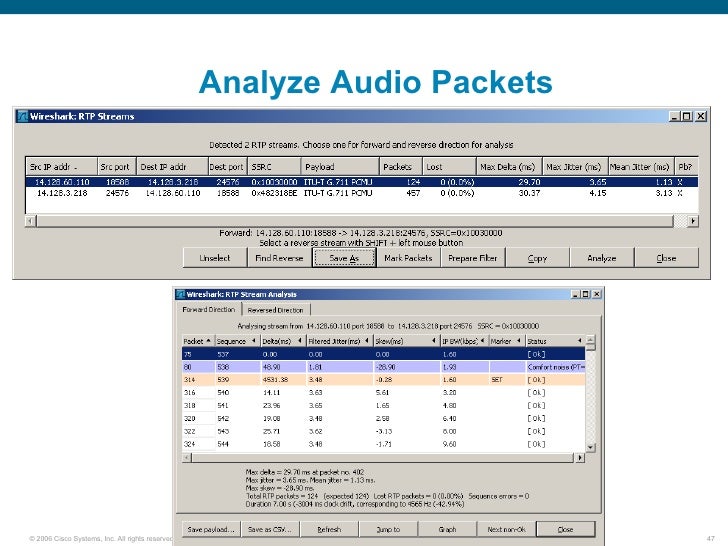The width and height of the screenshot is (728, 546).
Task: Switch to the Reversed Direction tab
Action: (x=275, y=310)
